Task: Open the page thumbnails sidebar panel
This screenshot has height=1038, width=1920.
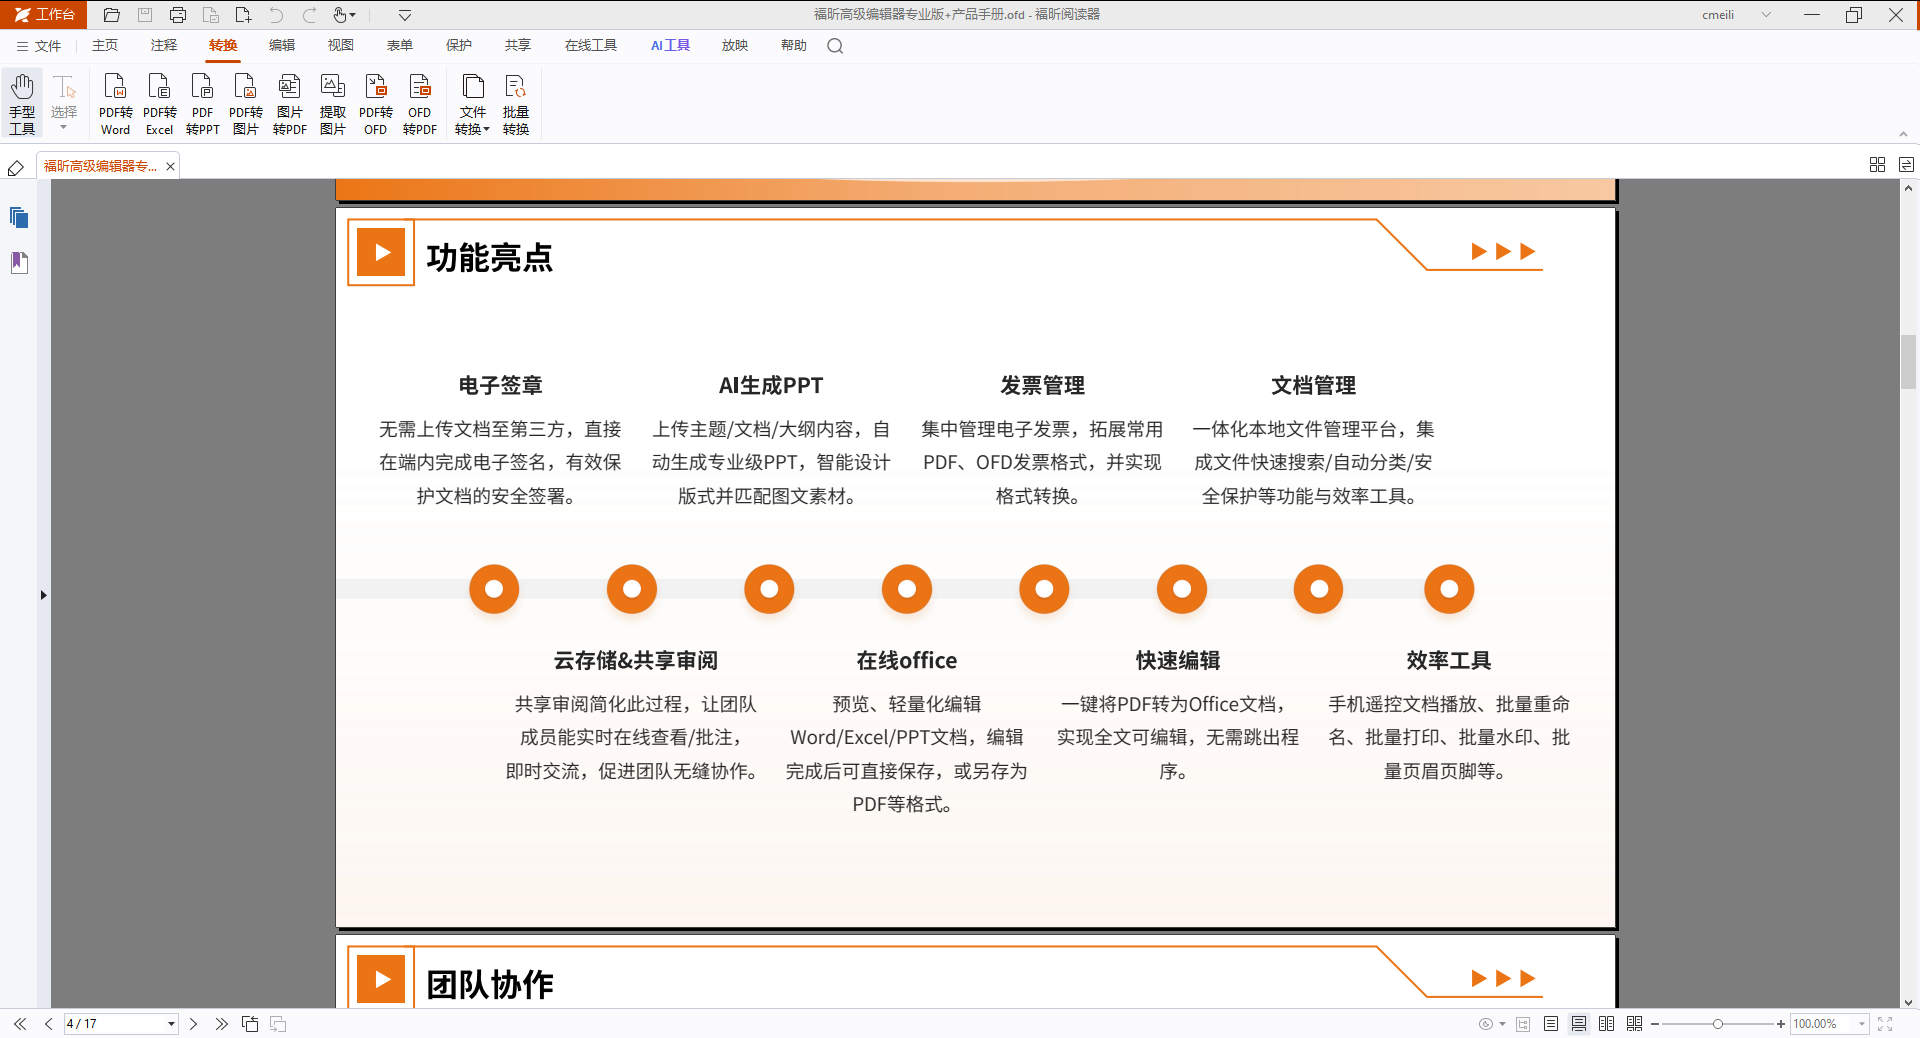Action: point(19,218)
